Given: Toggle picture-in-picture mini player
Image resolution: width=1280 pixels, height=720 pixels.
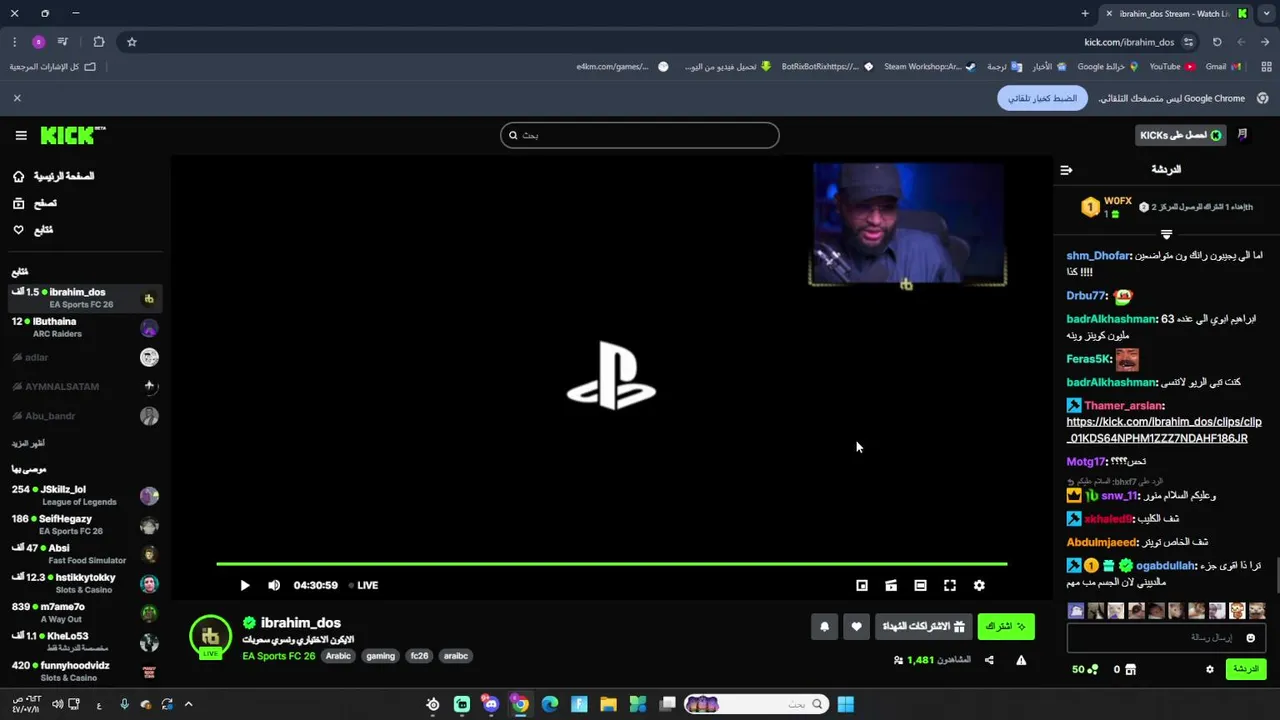Looking at the screenshot, I should pyautogui.click(x=862, y=585).
